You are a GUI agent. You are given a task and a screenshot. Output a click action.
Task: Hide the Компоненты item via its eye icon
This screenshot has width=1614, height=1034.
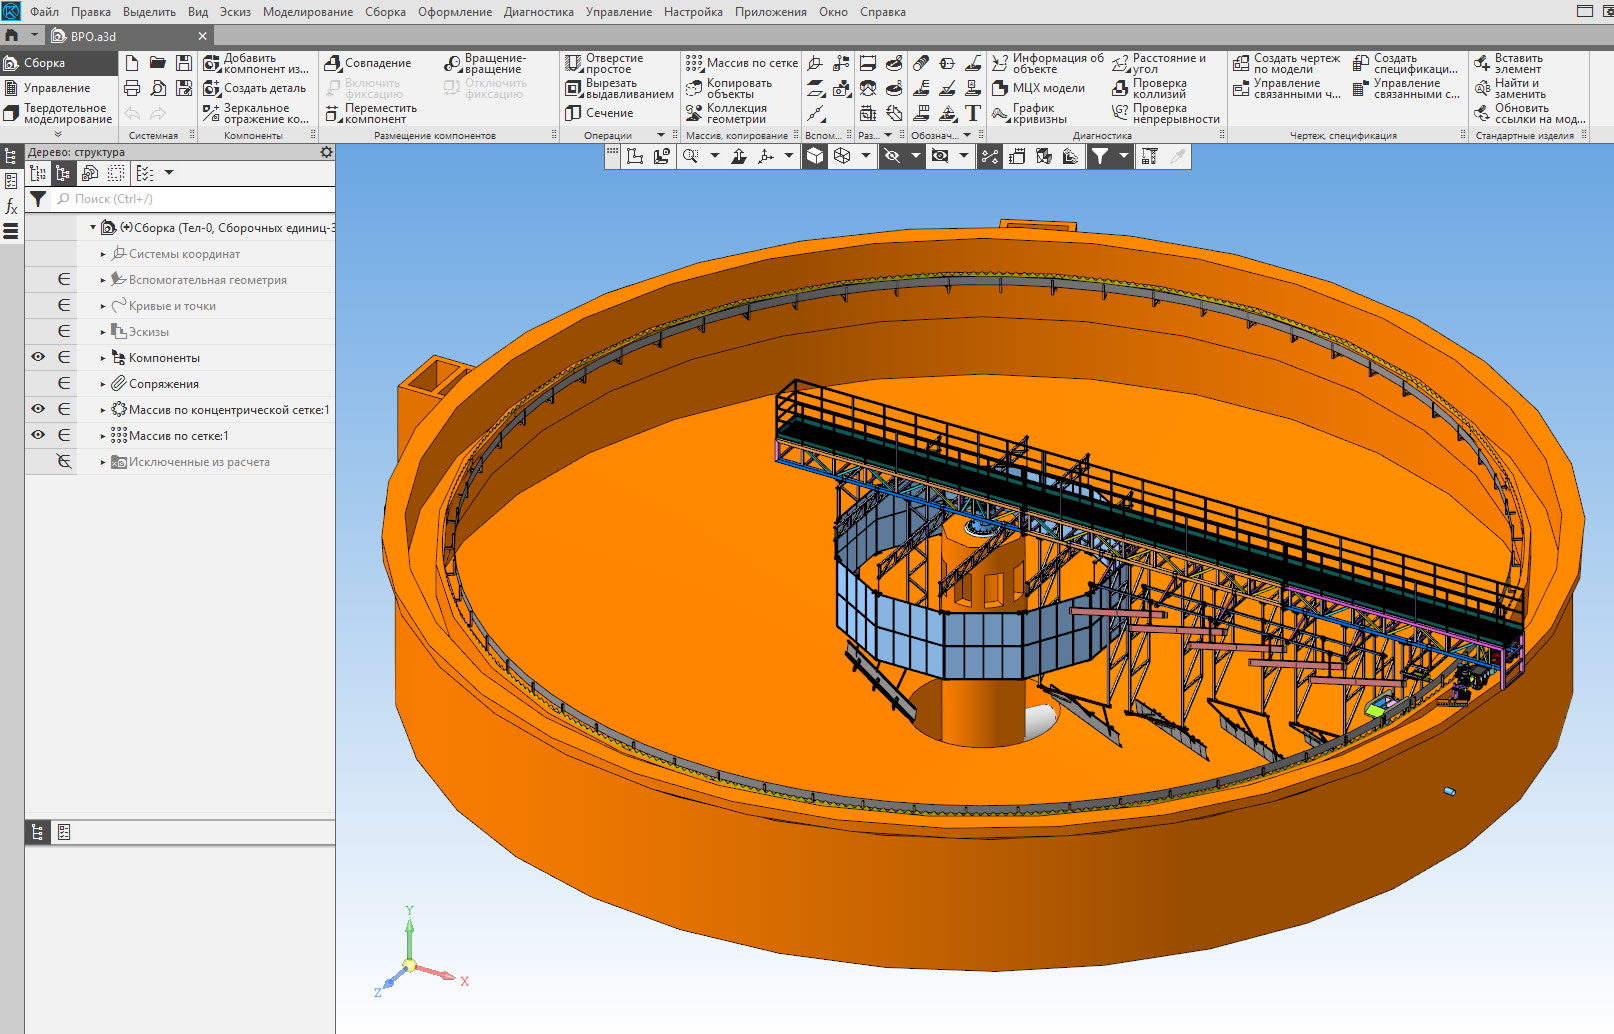click(x=38, y=357)
